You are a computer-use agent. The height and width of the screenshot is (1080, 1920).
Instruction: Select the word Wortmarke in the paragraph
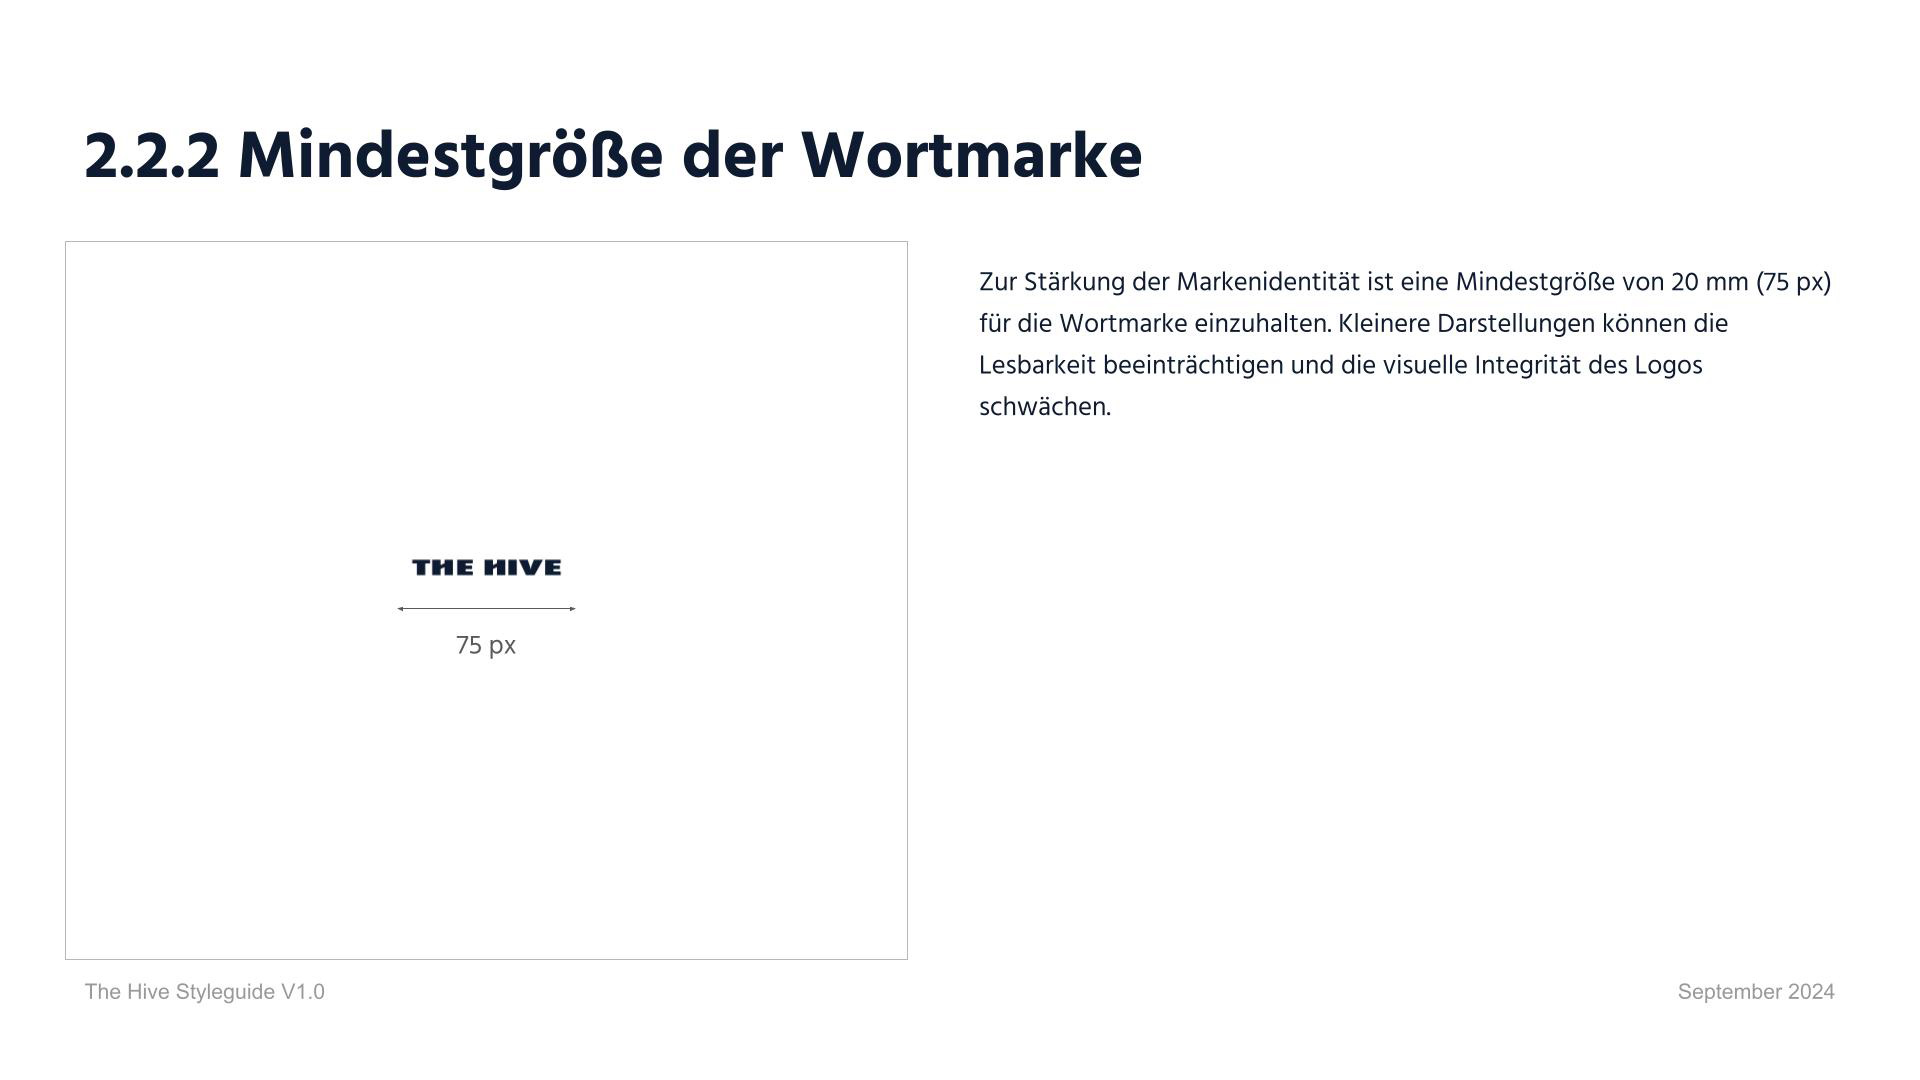(x=1123, y=324)
